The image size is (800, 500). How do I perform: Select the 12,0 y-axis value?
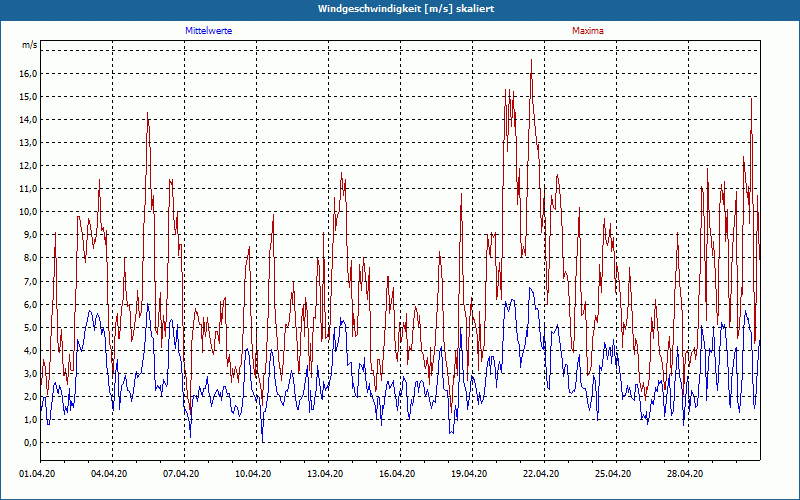click(x=29, y=165)
